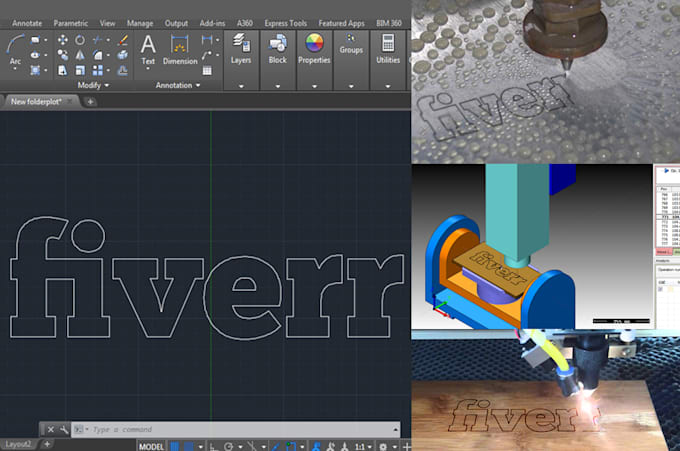Click the Move tool in Modify panel
680x451 pixels.
coord(62,40)
